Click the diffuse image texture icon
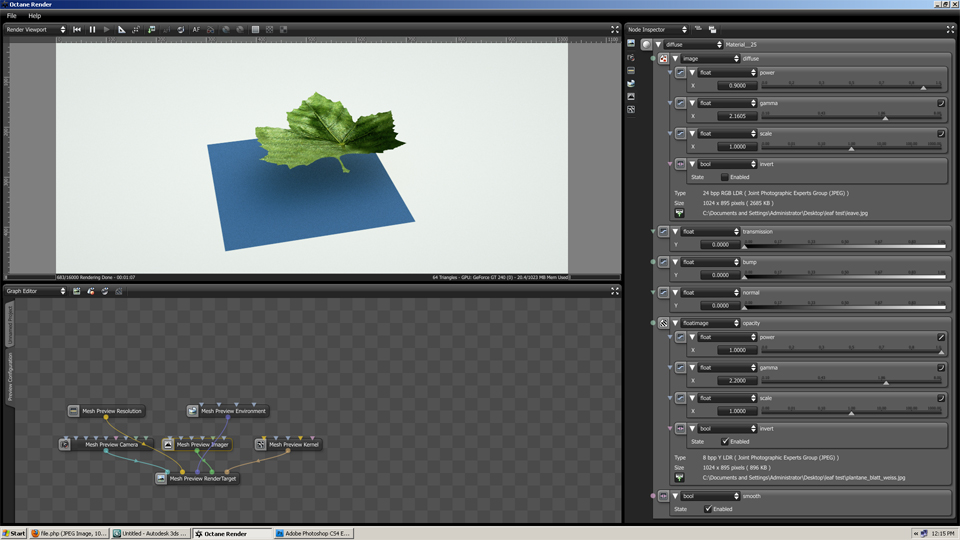Viewport: 960px width, 540px height. [663, 59]
